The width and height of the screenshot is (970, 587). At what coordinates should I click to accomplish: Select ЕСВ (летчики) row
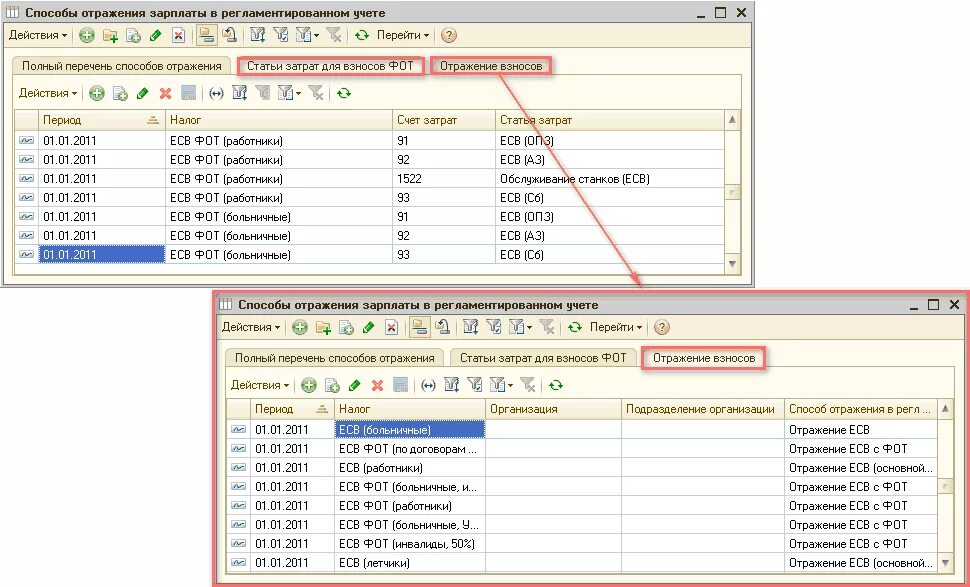(x=582, y=563)
